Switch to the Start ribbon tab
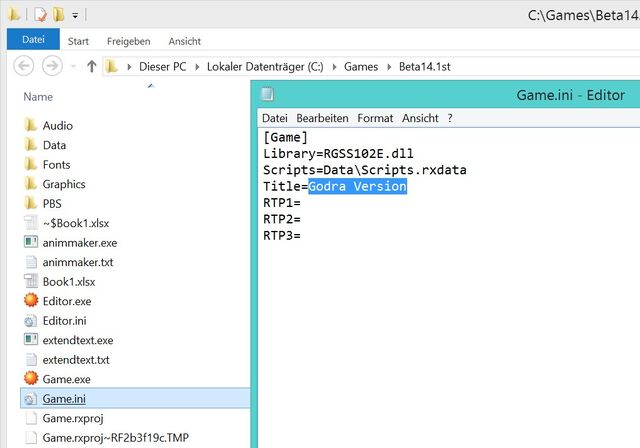This screenshot has width=640, height=448. coord(78,41)
